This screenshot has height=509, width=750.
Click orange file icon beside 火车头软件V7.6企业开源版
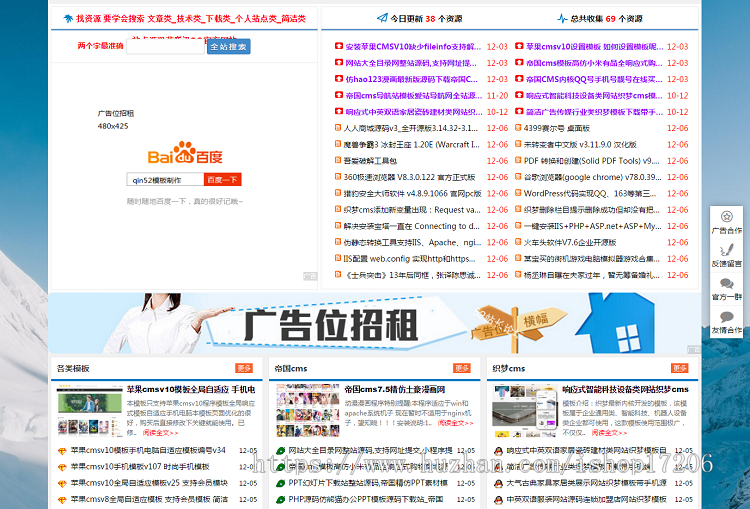pos(518,242)
